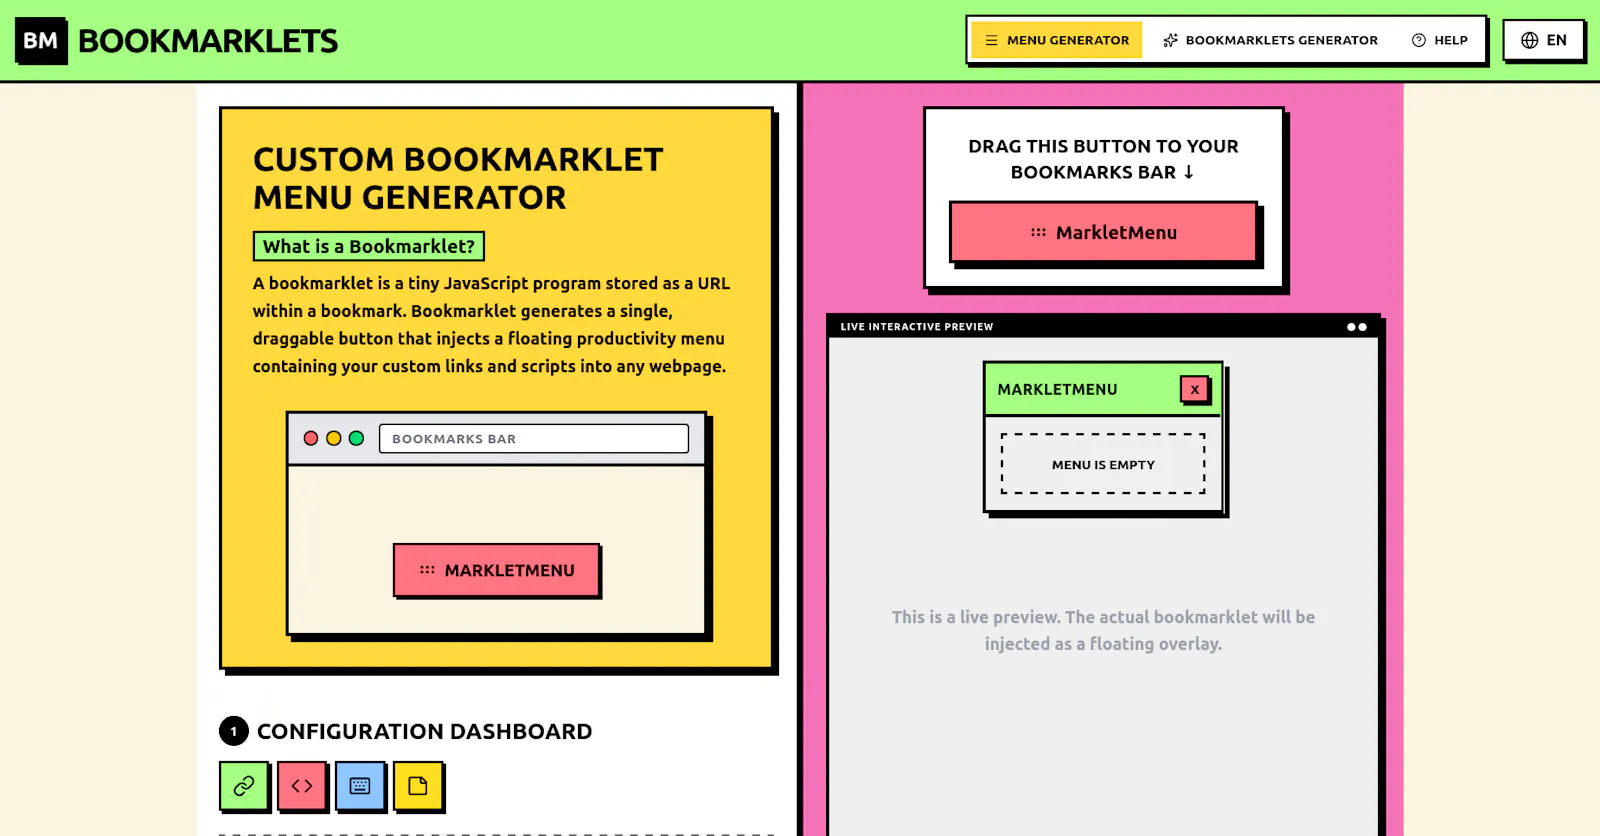Click the hamburger icon beside Menu Generator
Viewport: 1600px width, 836px height.
point(991,40)
